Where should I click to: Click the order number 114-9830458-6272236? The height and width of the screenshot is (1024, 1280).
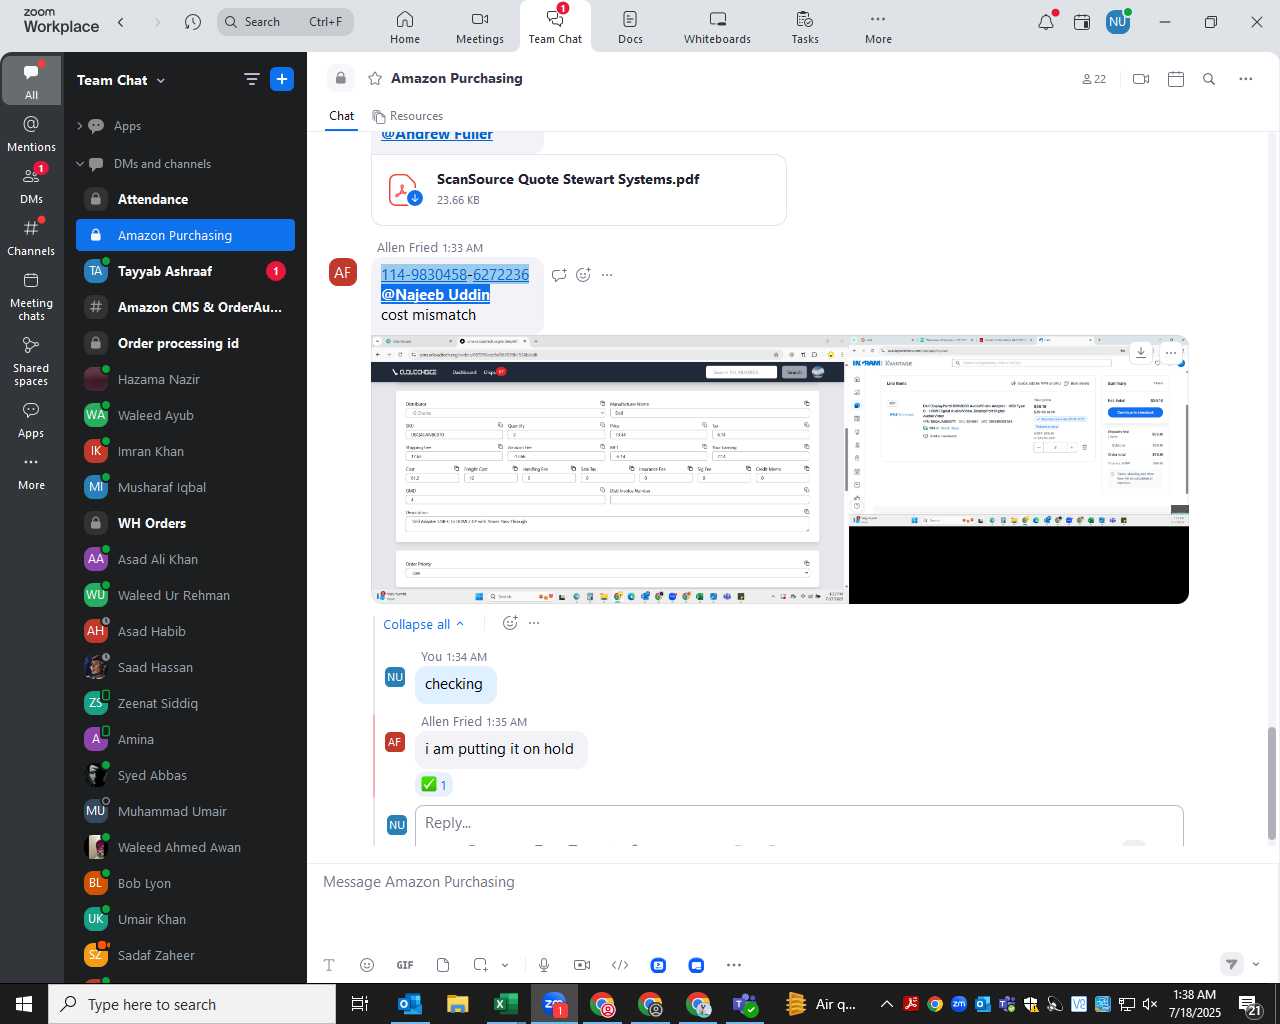tap(455, 274)
